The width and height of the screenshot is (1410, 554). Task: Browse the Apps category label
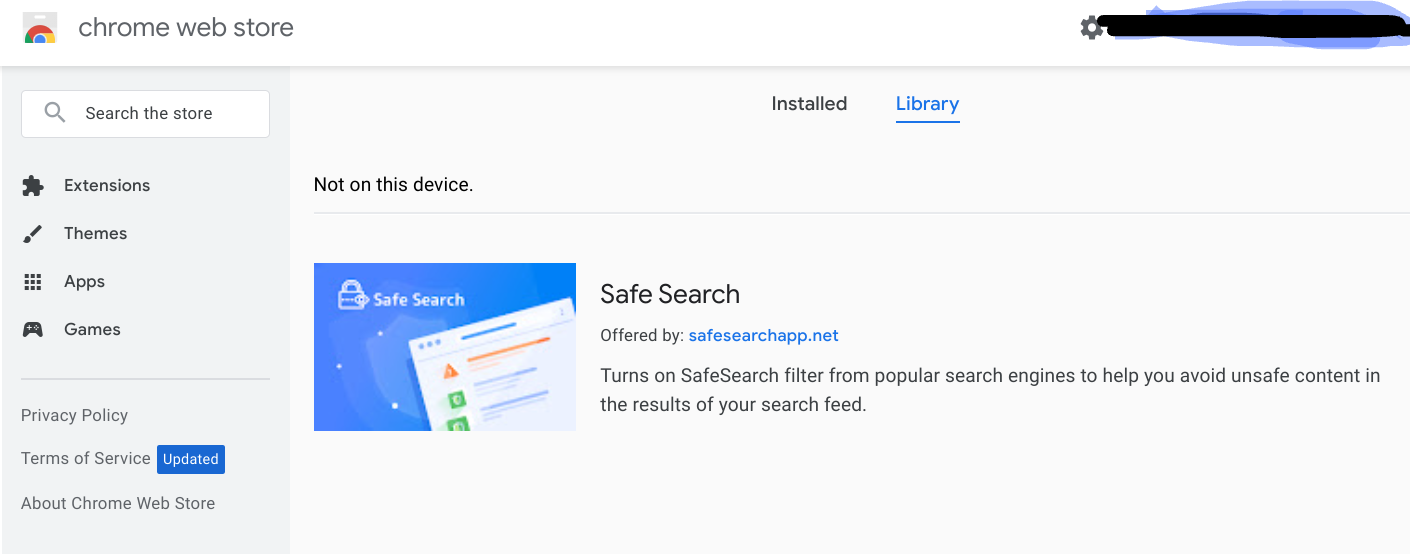click(85, 282)
